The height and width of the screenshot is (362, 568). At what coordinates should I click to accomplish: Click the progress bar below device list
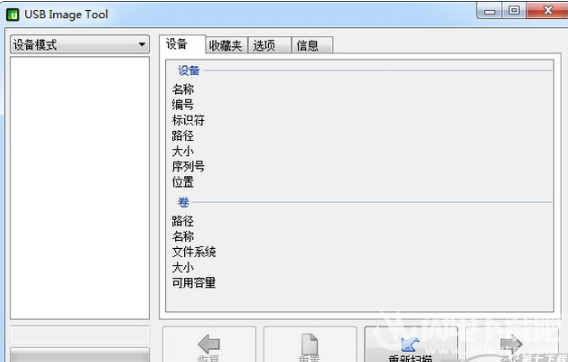tap(80, 335)
